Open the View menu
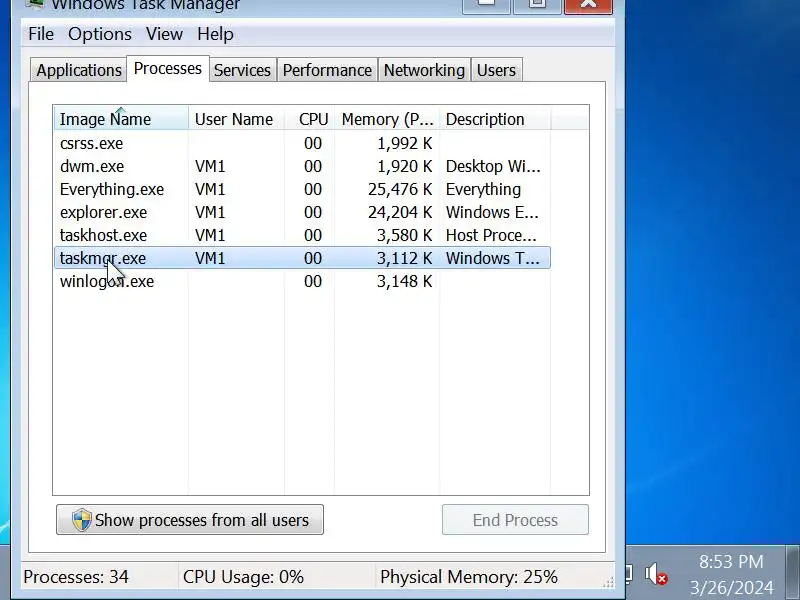This screenshot has height=600, width=800. [x=164, y=34]
